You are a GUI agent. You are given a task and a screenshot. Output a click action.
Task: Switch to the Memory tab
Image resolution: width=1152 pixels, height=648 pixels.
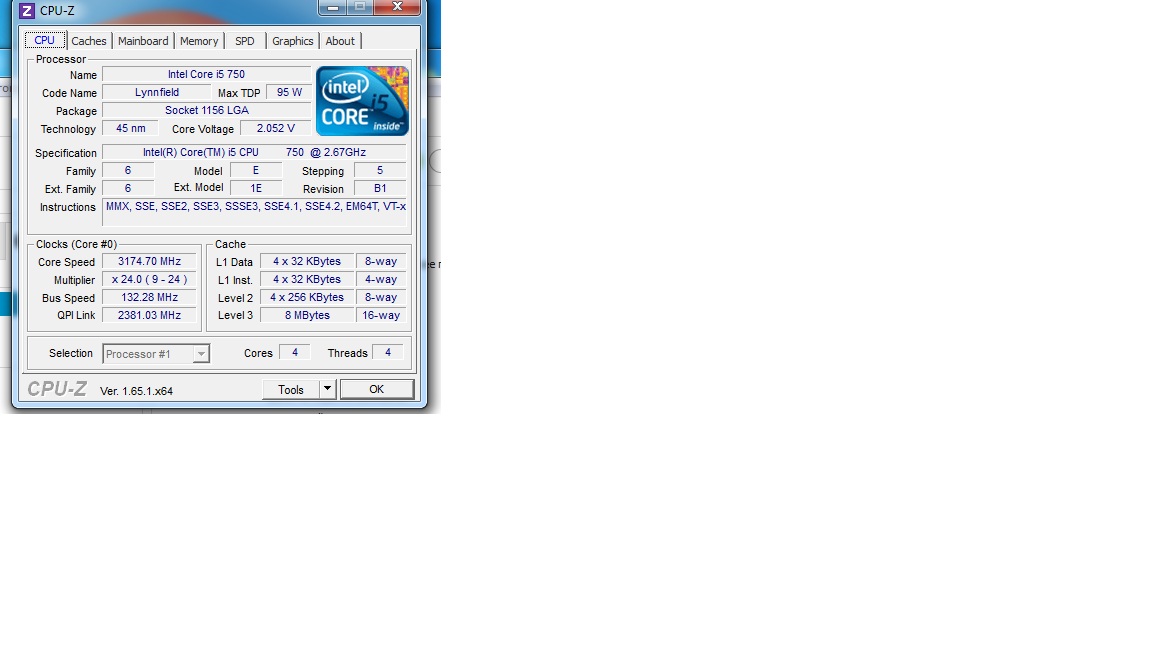point(199,41)
